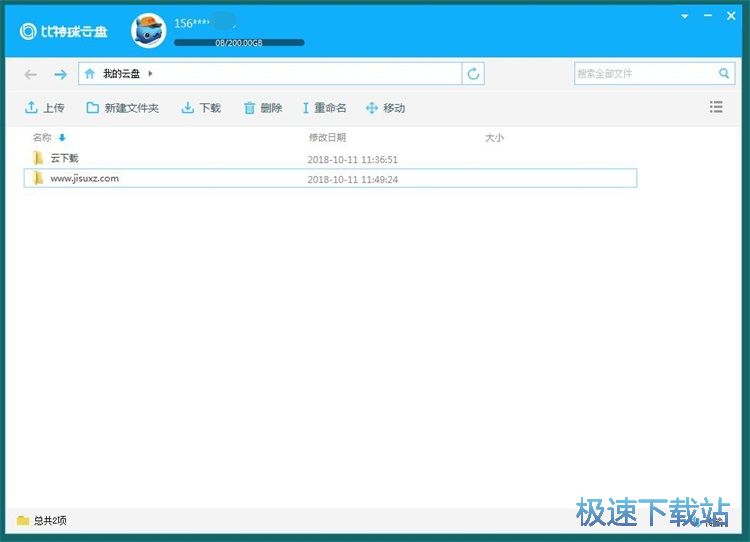Sort by the 大小 column header
Viewport: 750px width, 542px height.
pyautogui.click(x=494, y=138)
